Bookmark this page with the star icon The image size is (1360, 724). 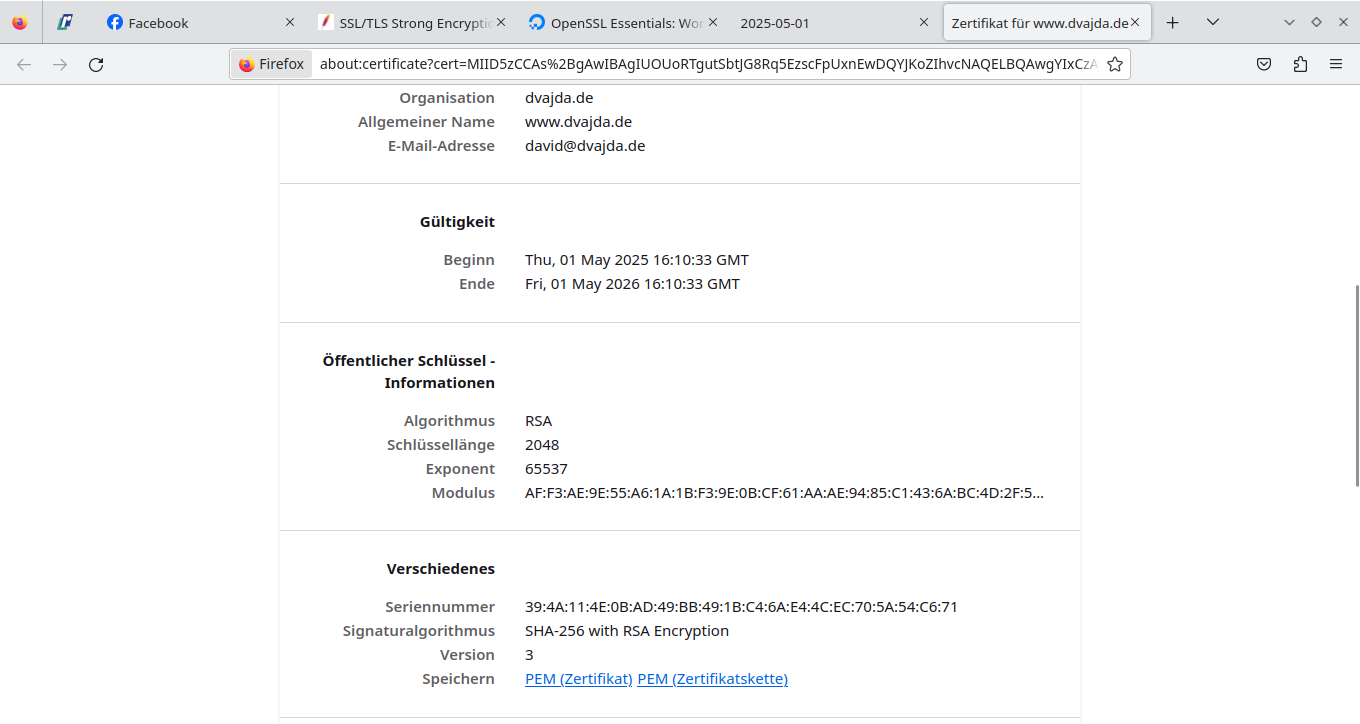(x=1115, y=64)
